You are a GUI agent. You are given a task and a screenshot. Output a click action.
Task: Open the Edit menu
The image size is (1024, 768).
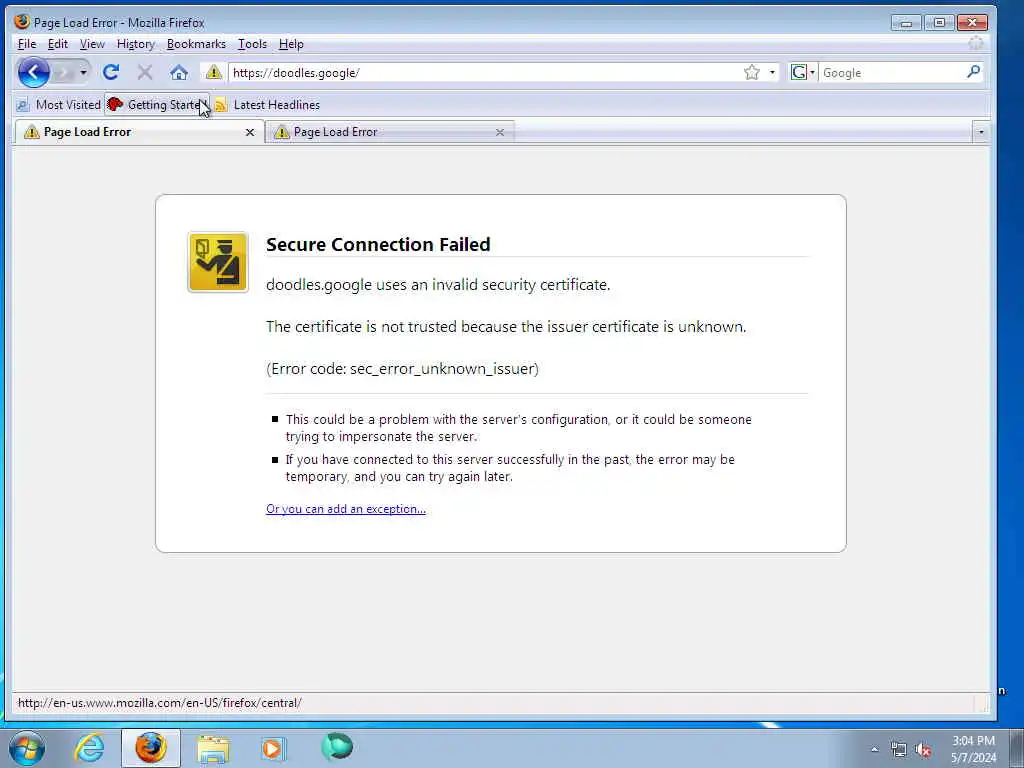click(57, 44)
